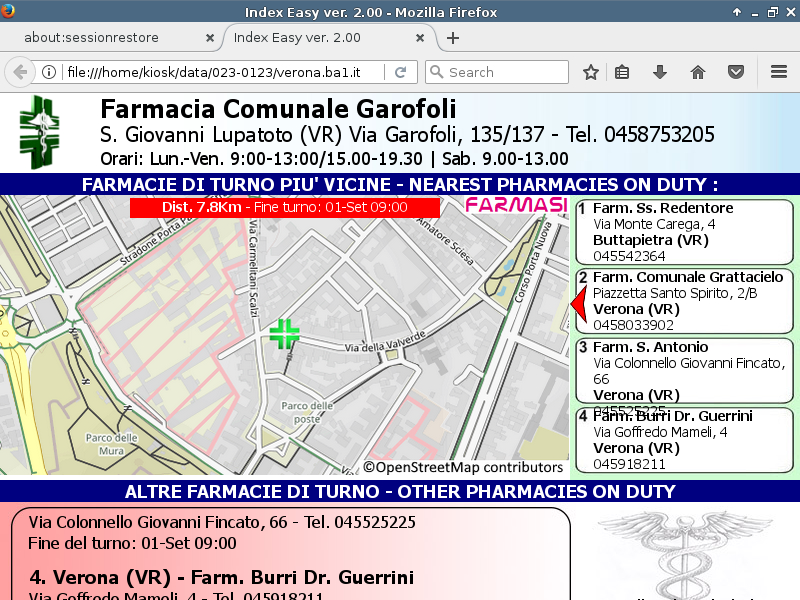Click the Farmacia Comunale Garofoli logo
This screenshot has height=600, width=800.
click(x=40, y=132)
